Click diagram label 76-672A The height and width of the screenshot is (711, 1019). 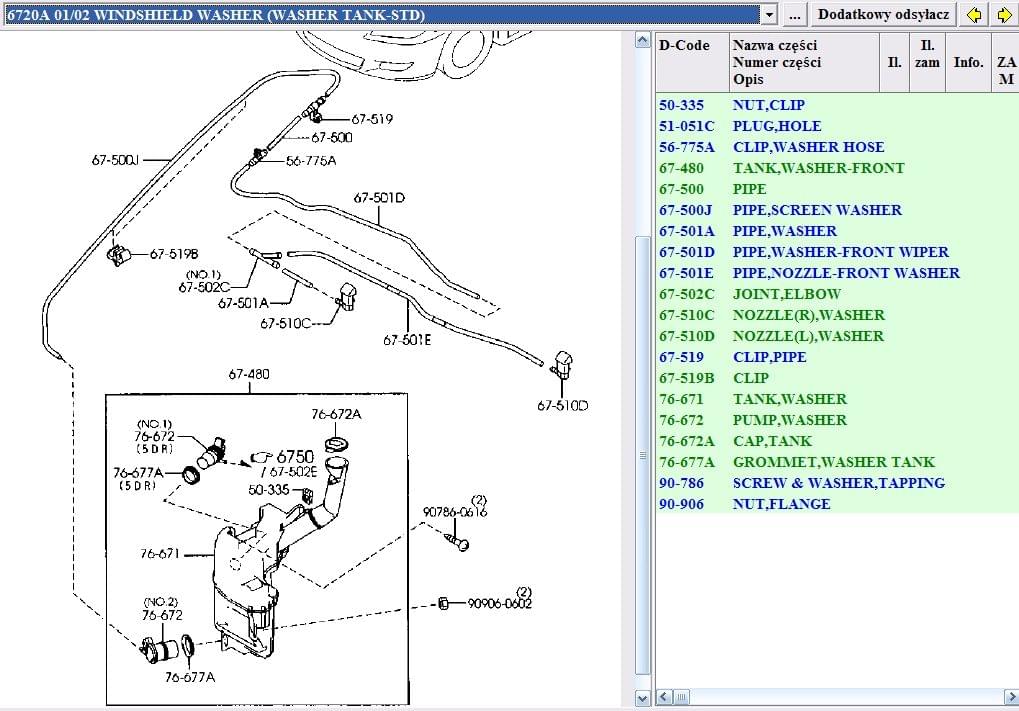tap(336, 414)
